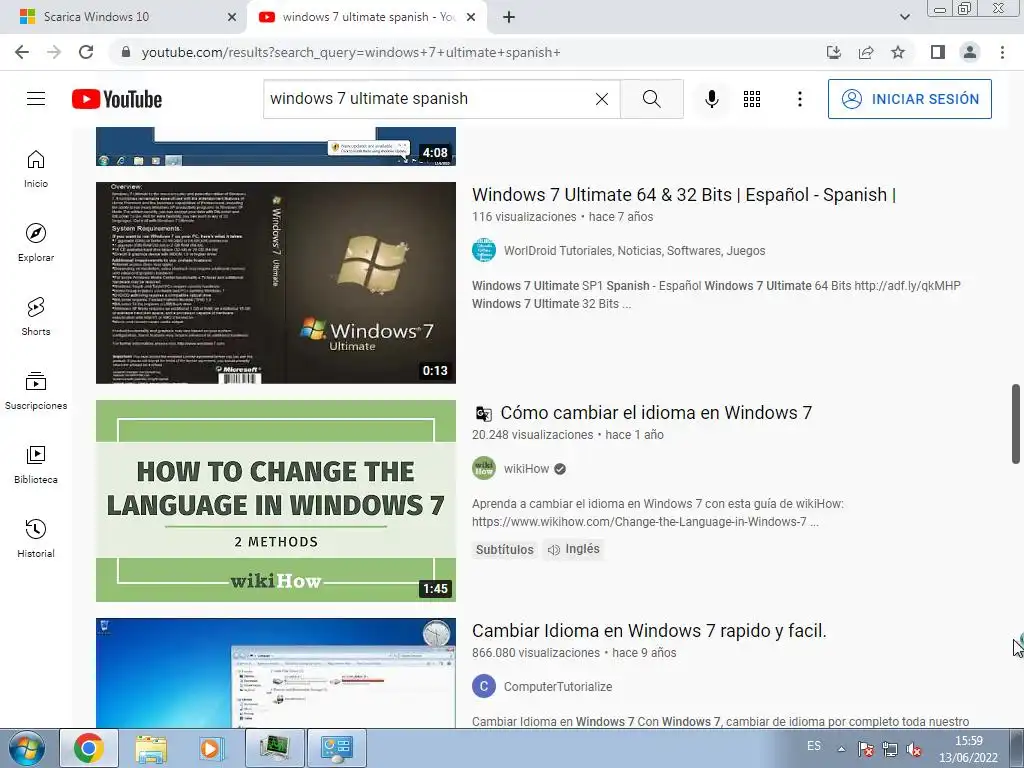Play the Cambiar Idioma desktop thumbnail
1024x768 pixels.
(276, 673)
